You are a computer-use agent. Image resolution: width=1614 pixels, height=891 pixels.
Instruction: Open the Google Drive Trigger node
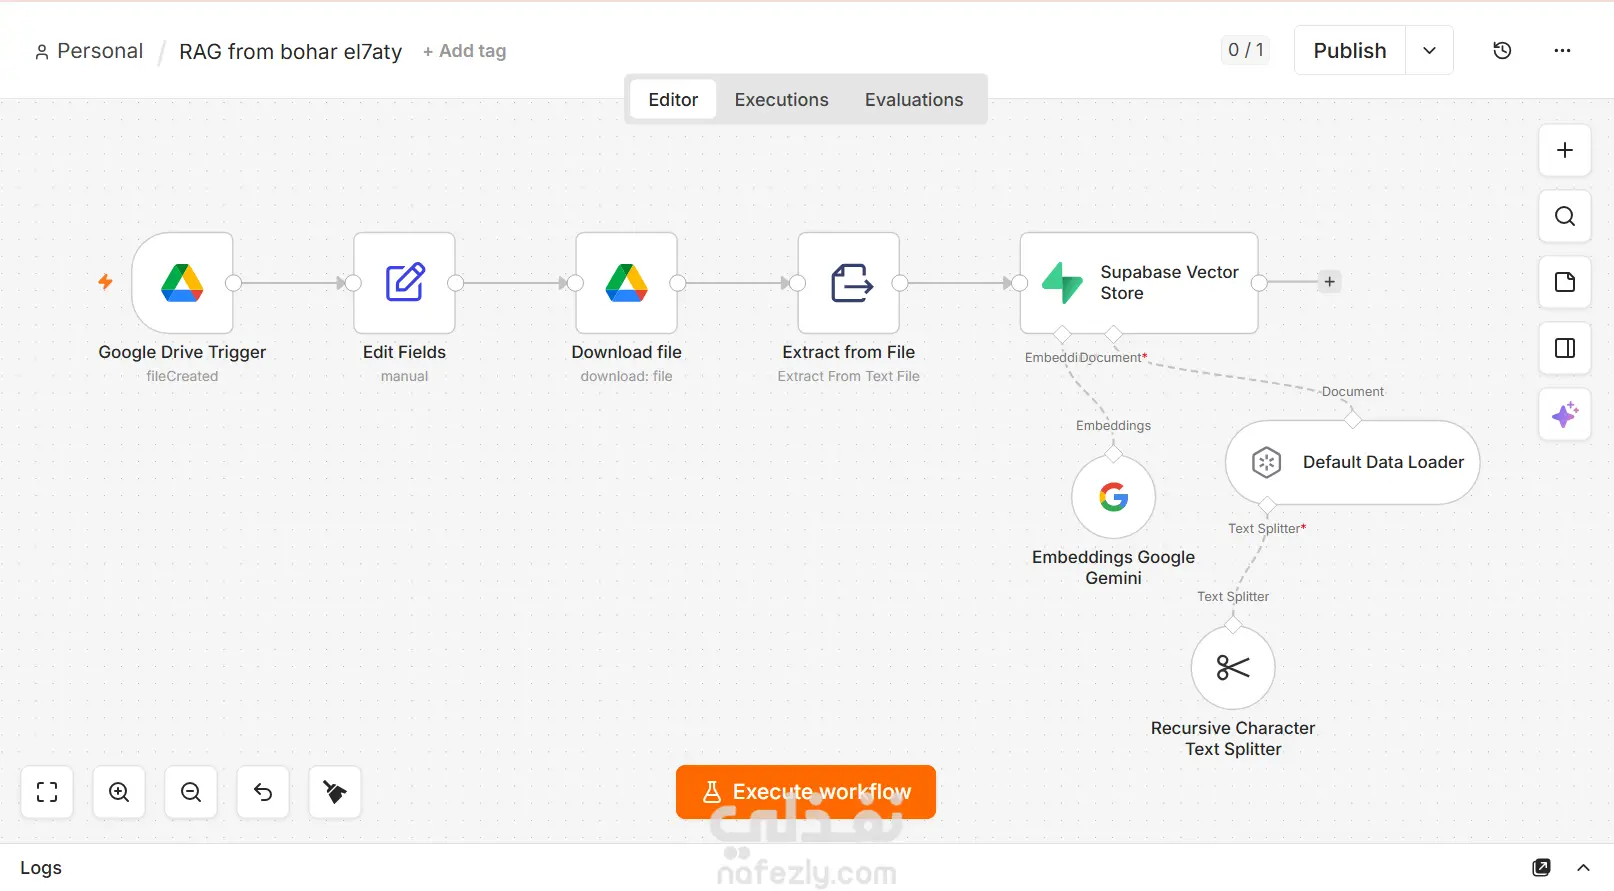coord(182,283)
